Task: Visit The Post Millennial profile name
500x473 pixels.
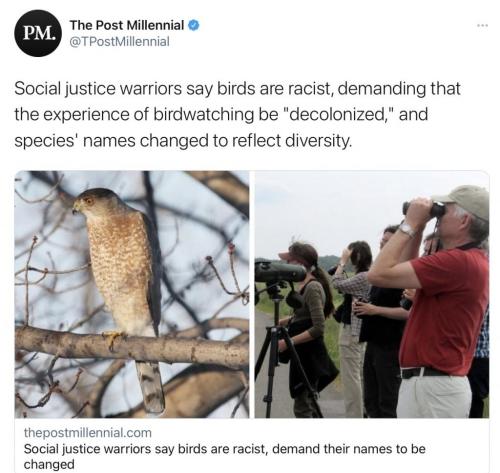Action: 127,25
